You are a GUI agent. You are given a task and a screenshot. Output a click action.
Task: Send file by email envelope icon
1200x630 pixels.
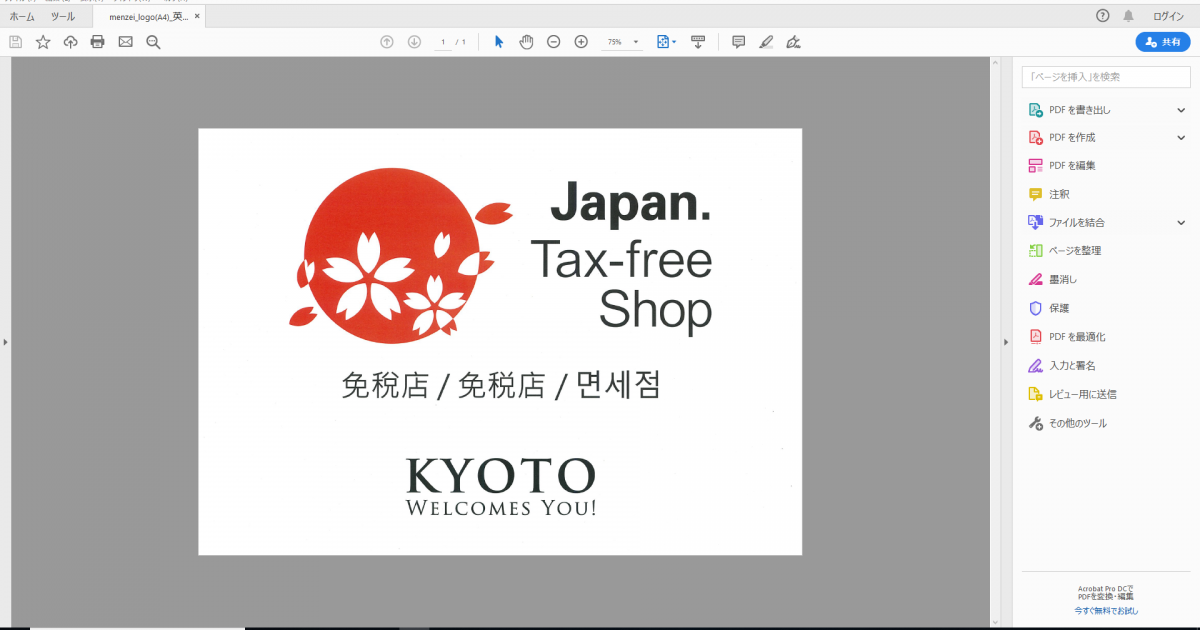click(125, 42)
